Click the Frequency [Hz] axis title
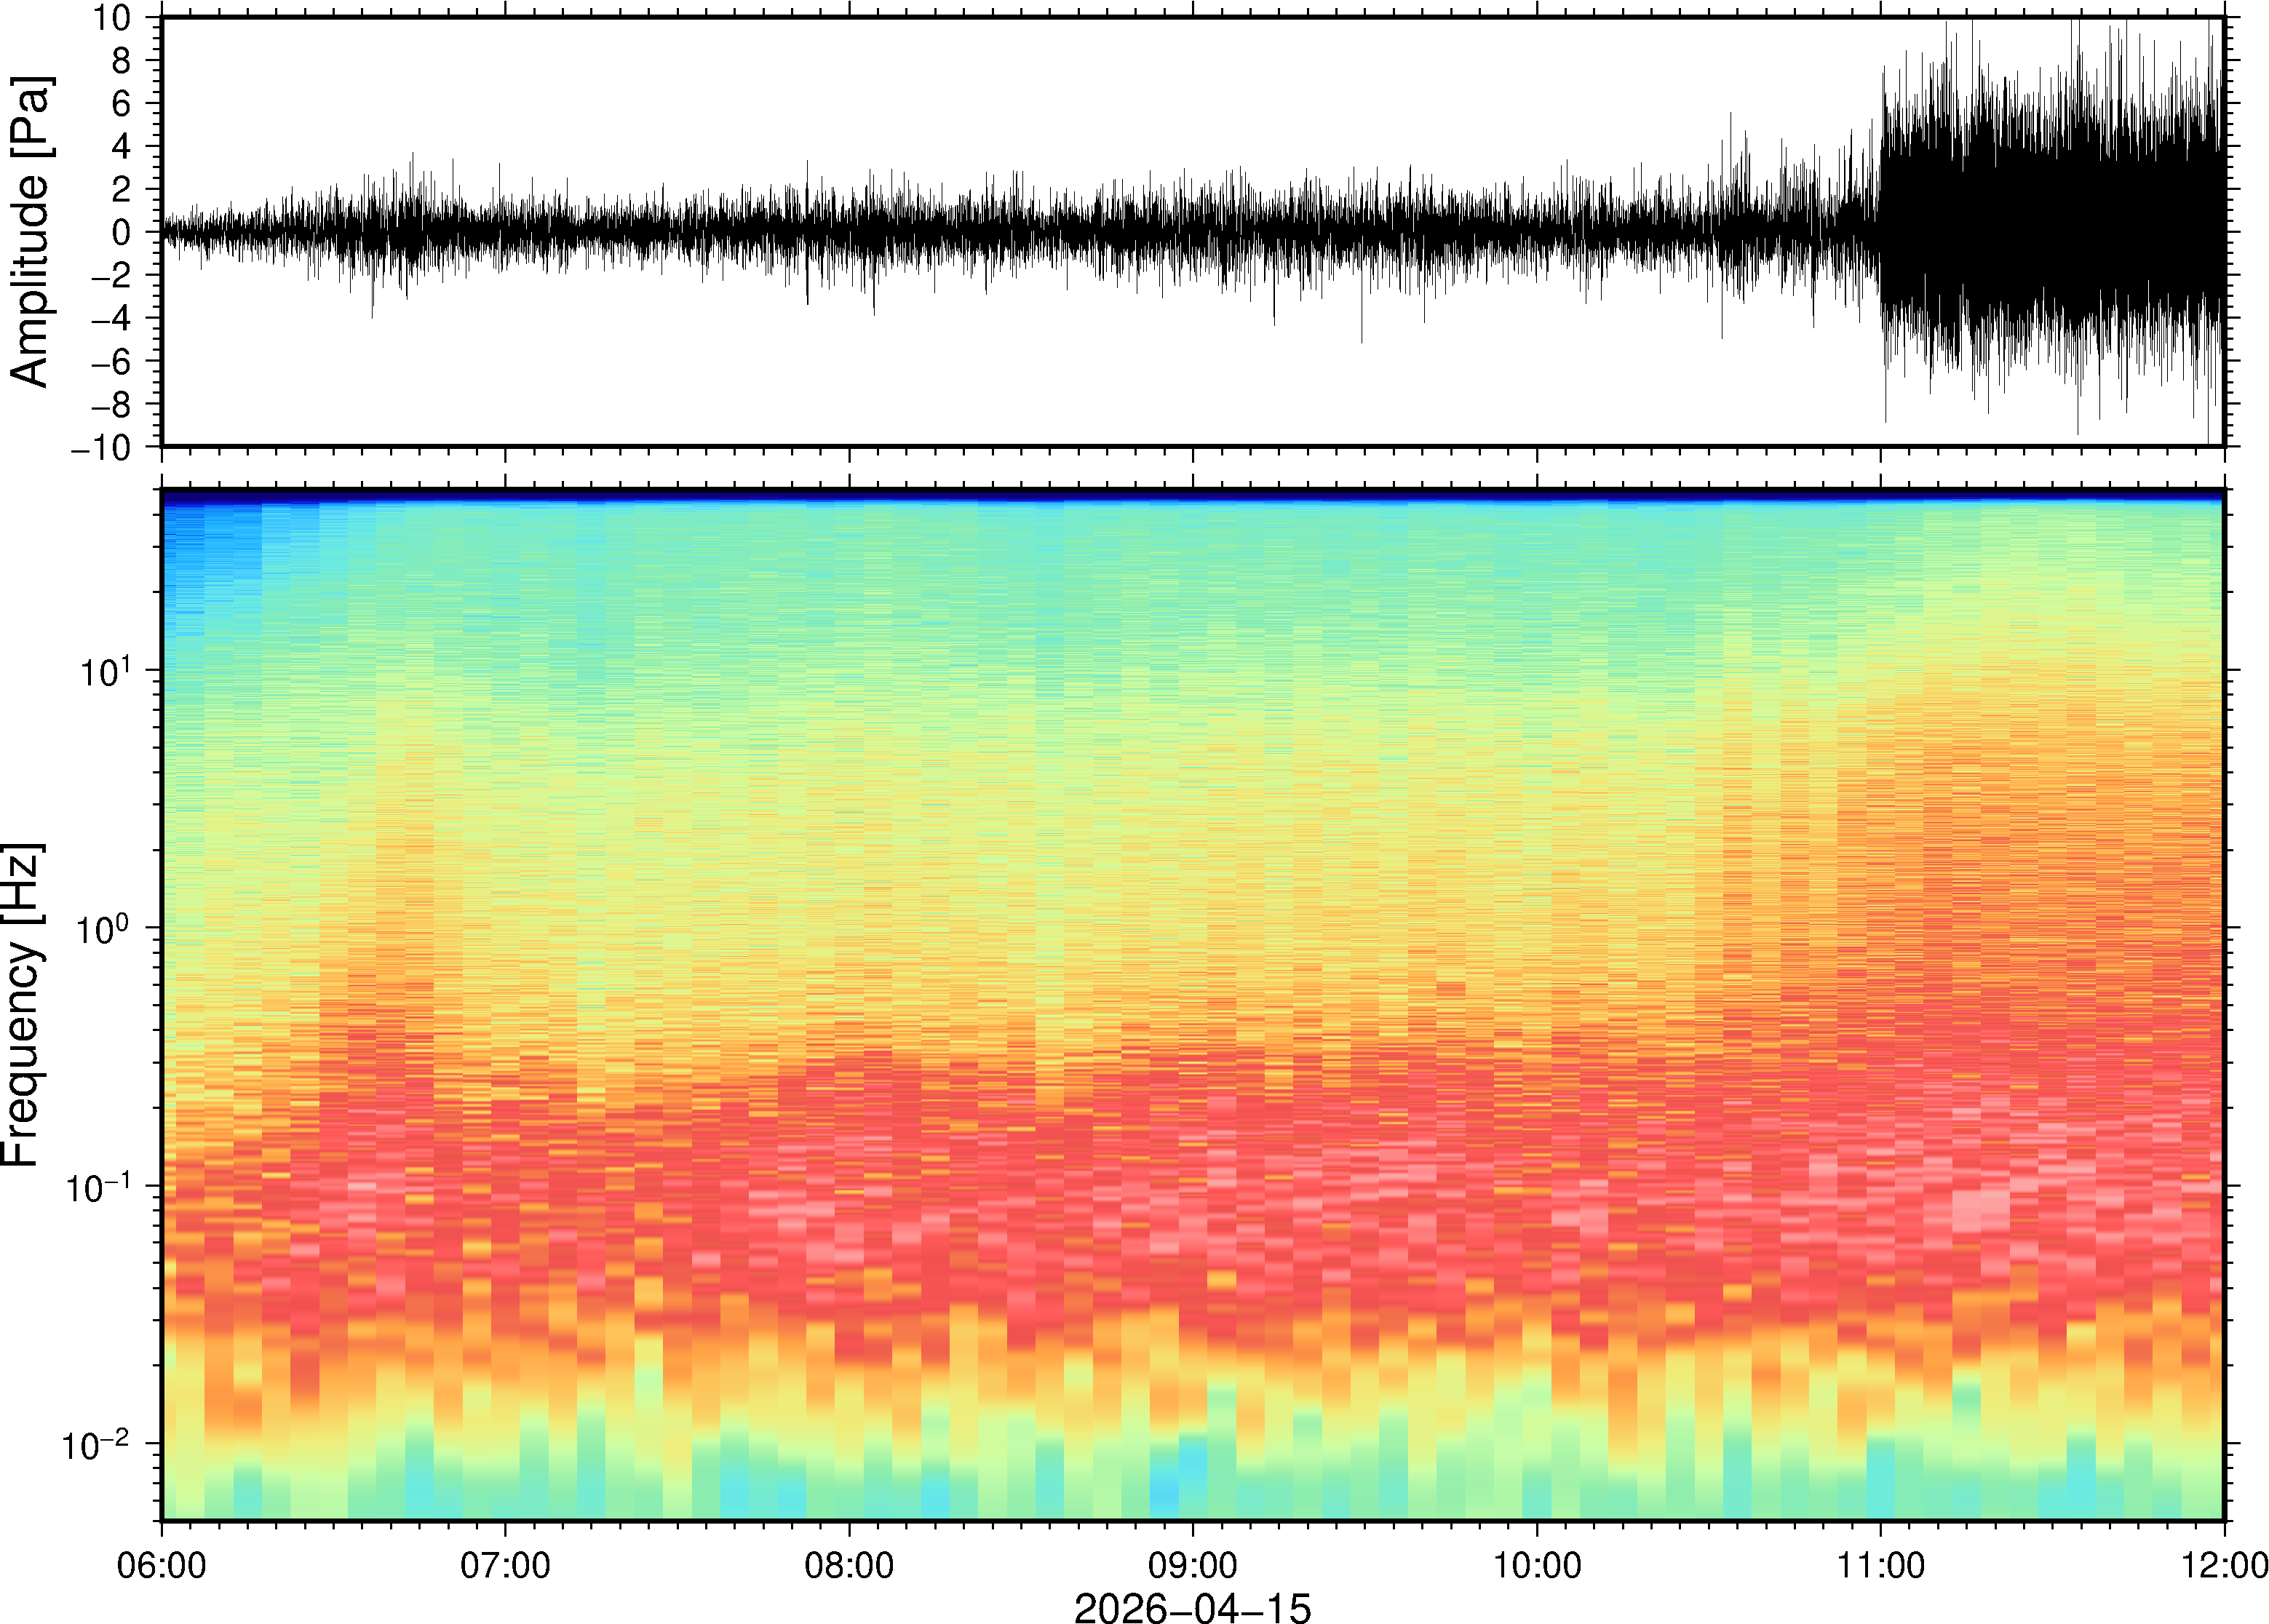This screenshot has height=1624, width=2269. pyautogui.click(x=22, y=1004)
